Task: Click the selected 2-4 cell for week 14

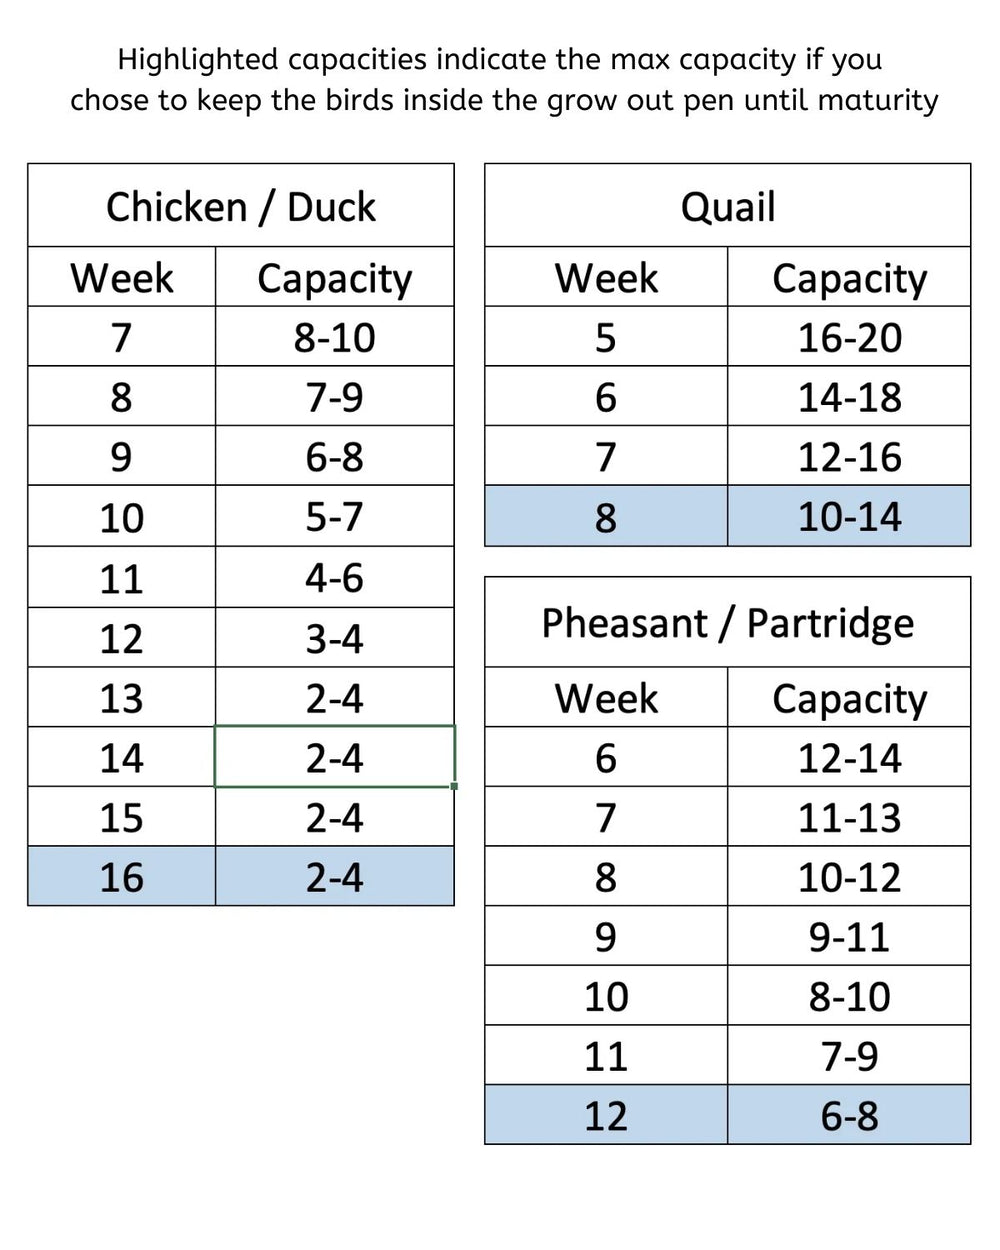Action: pyautogui.click(x=335, y=757)
